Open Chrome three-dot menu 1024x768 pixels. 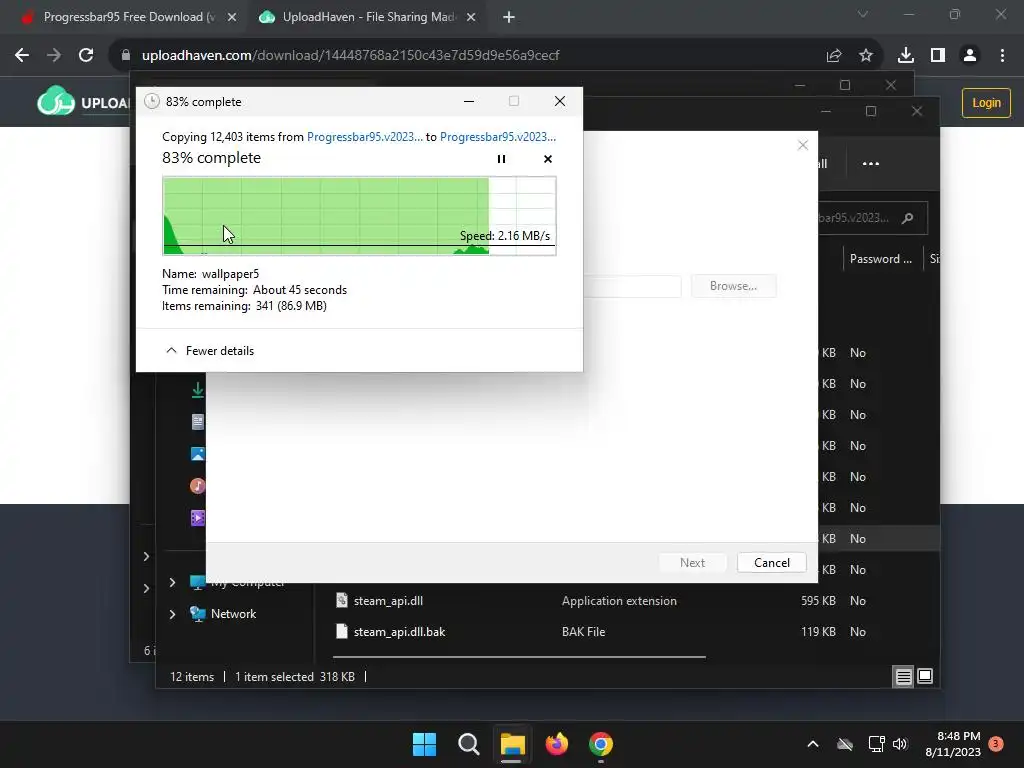[1002, 56]
